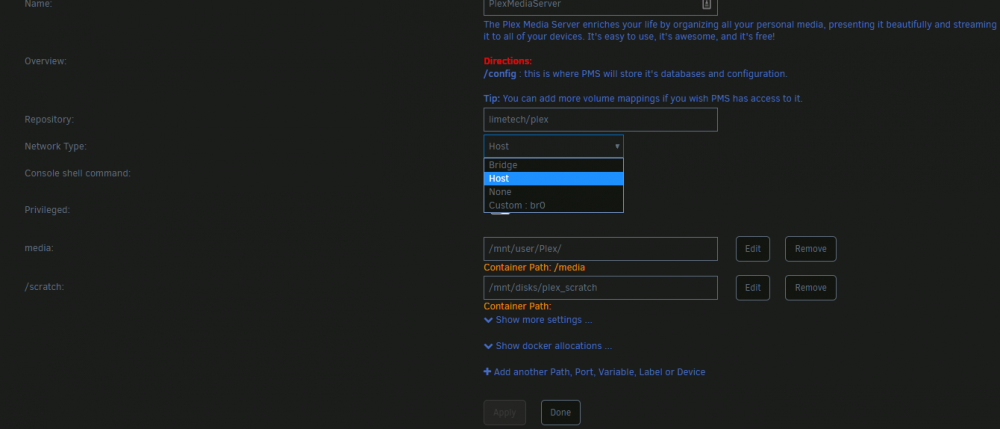Click the /config directions text

coord(636,74)
